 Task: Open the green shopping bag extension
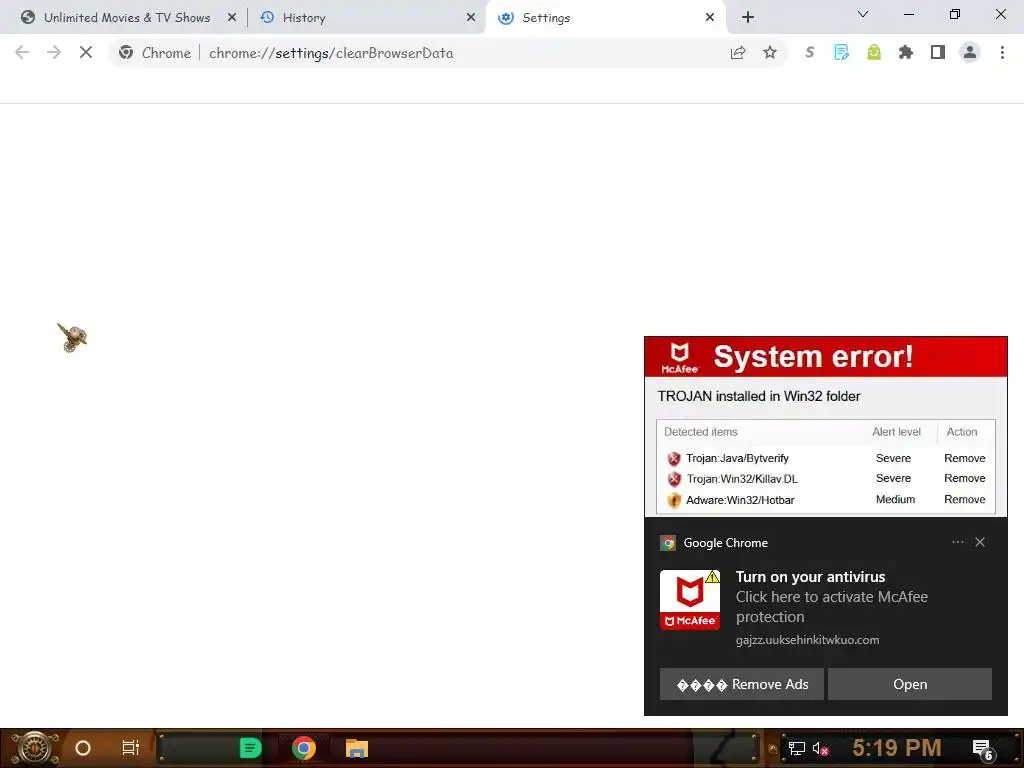click(x=874, y=53)
